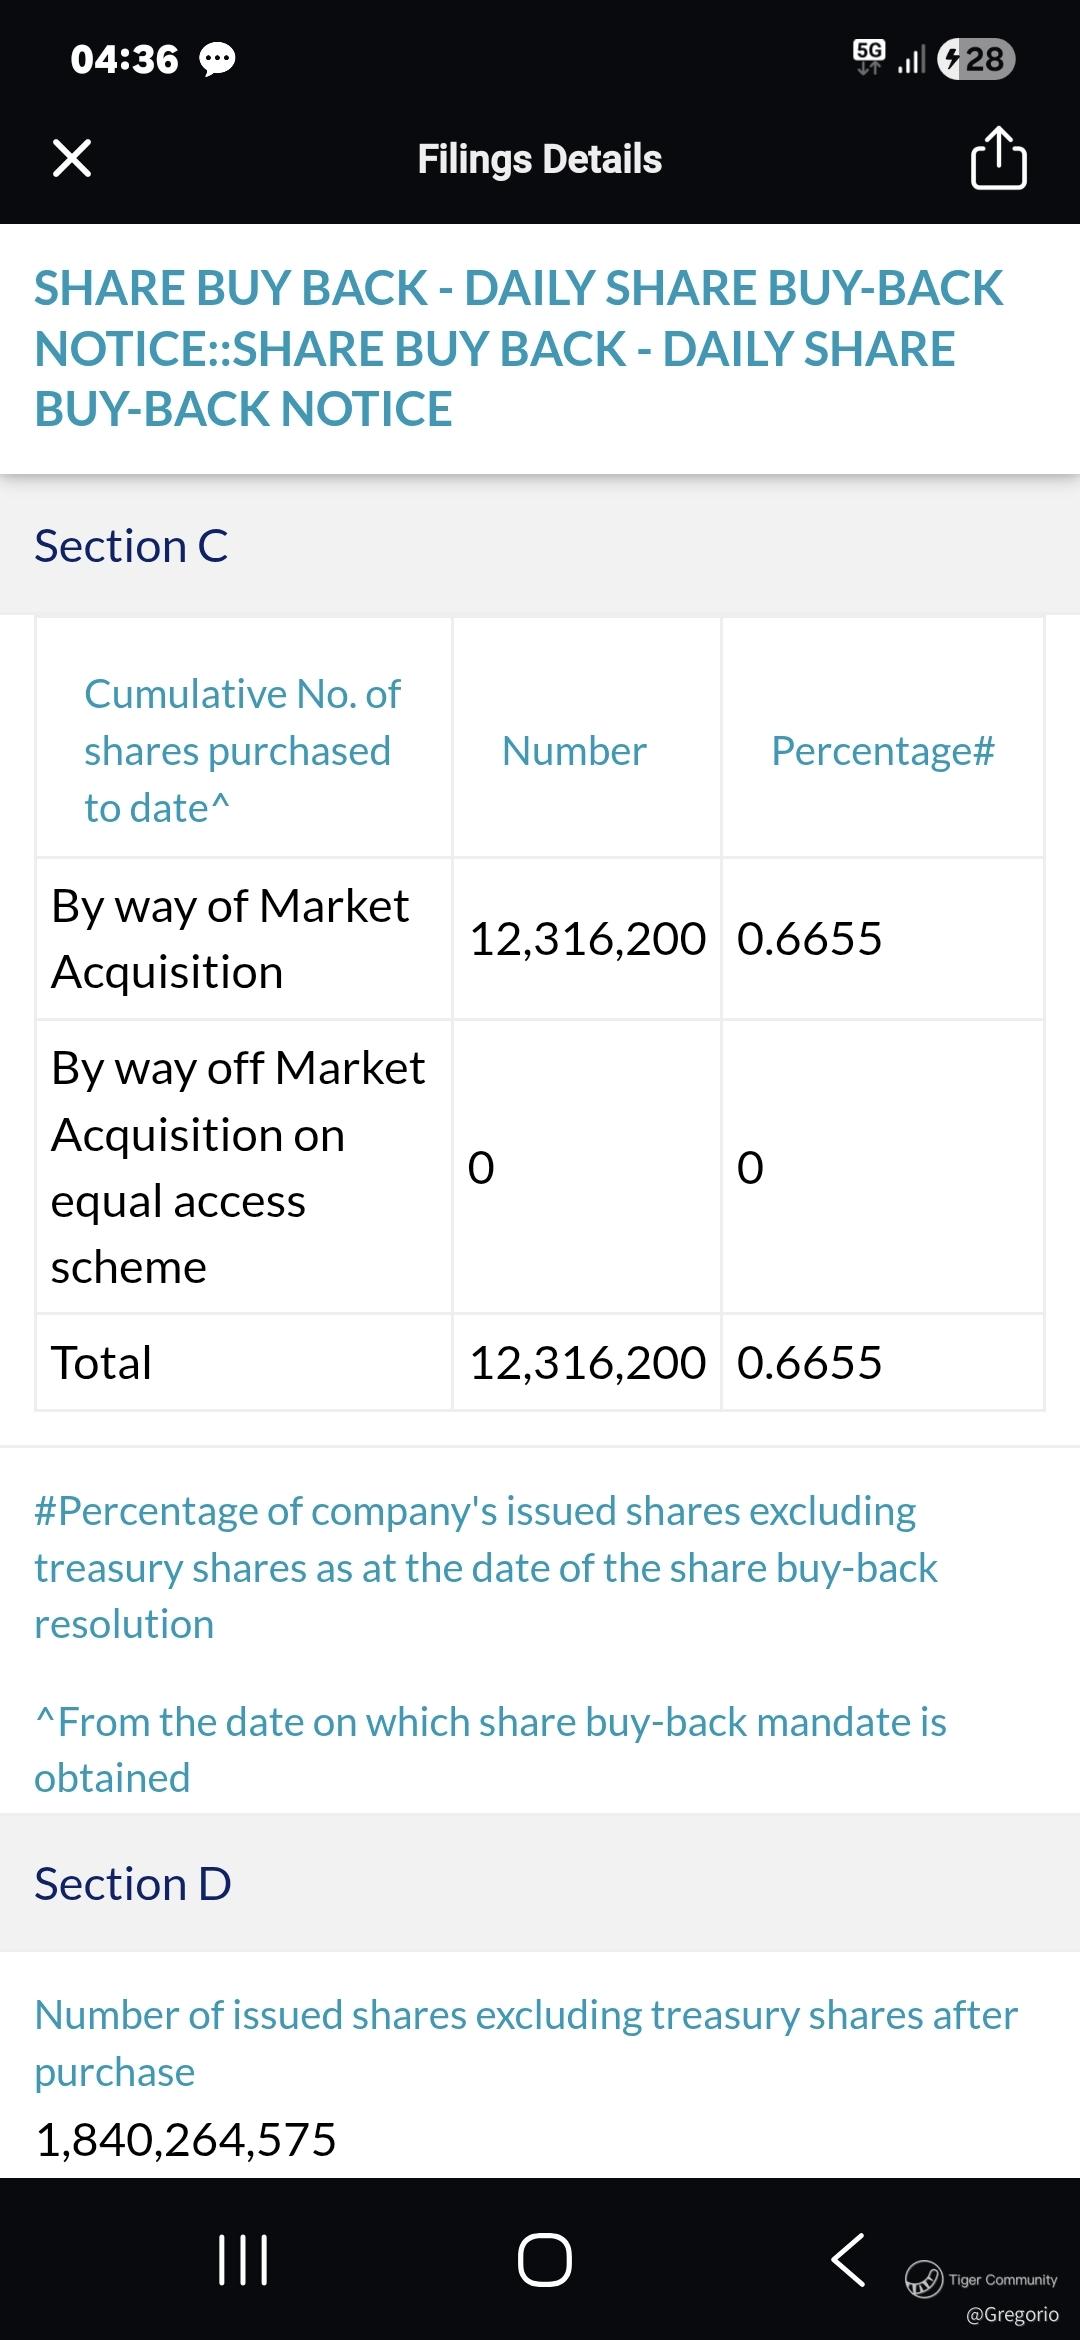Viewport: 1080px width, 2340px height.
Task: Select the Section D heading
Action: tap(133, 1884)
